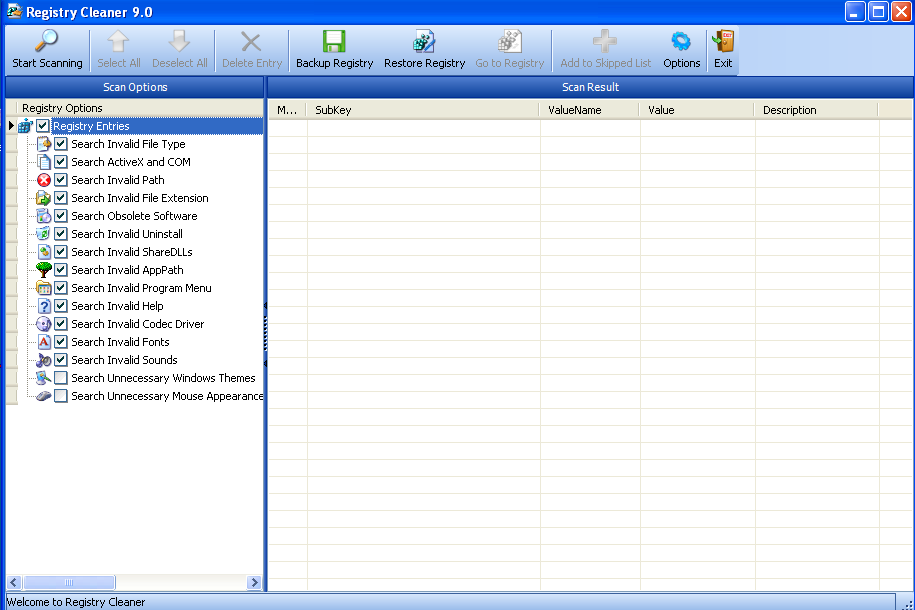Click the horizontal scrollbar thumb in Scan Options
Screen dimensions: 915x610
tap(69, 582)
